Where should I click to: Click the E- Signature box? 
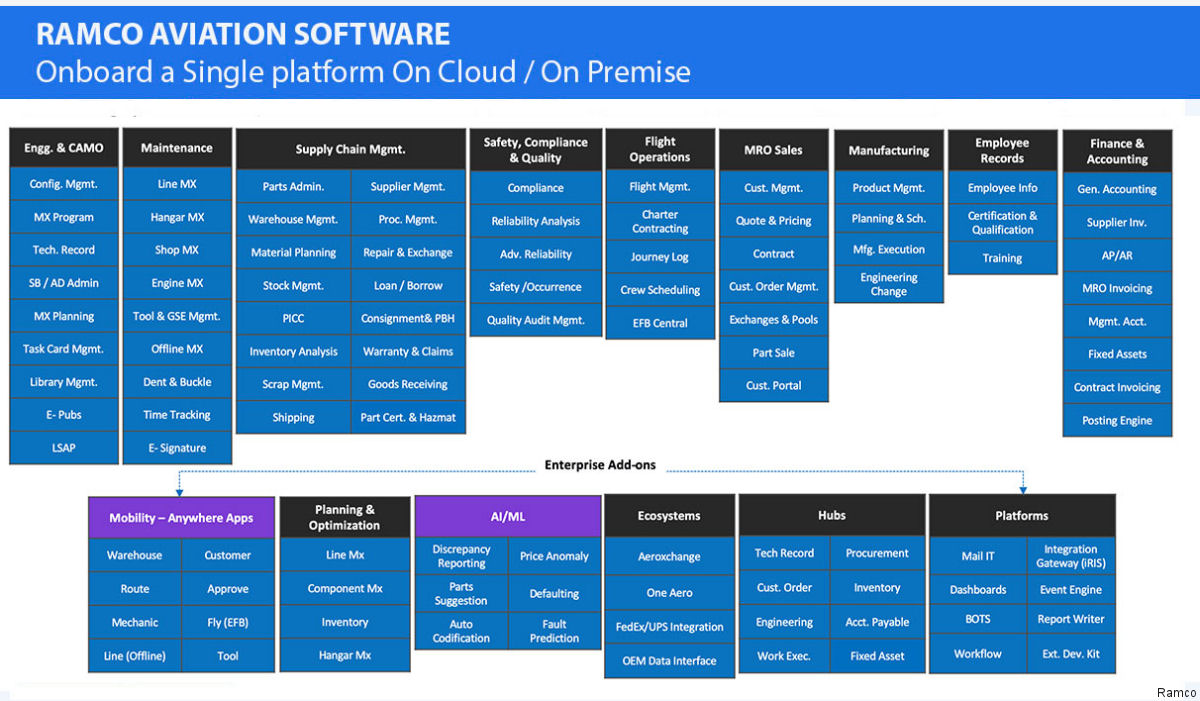click(177, 448)
